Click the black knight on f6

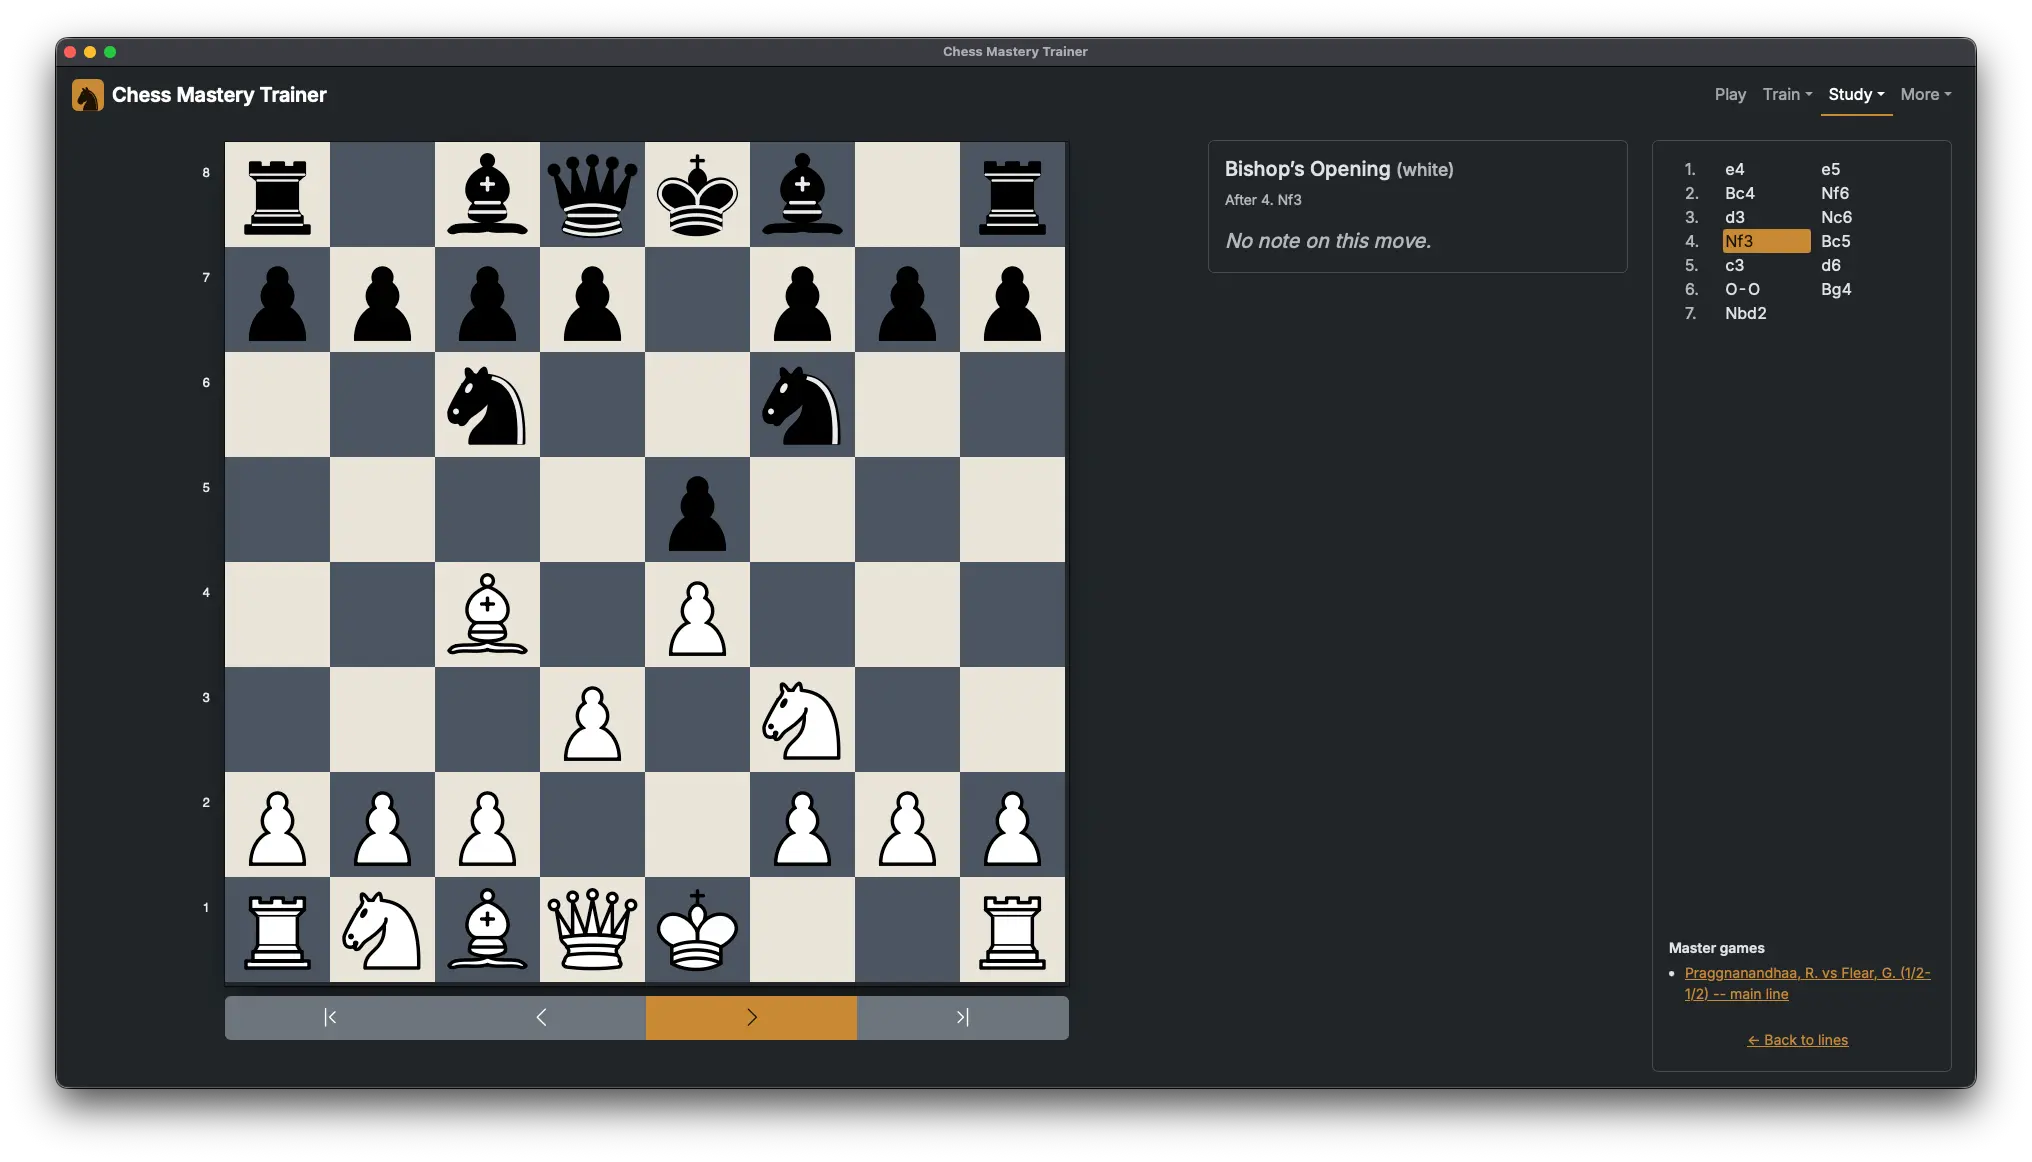[802, 404]
